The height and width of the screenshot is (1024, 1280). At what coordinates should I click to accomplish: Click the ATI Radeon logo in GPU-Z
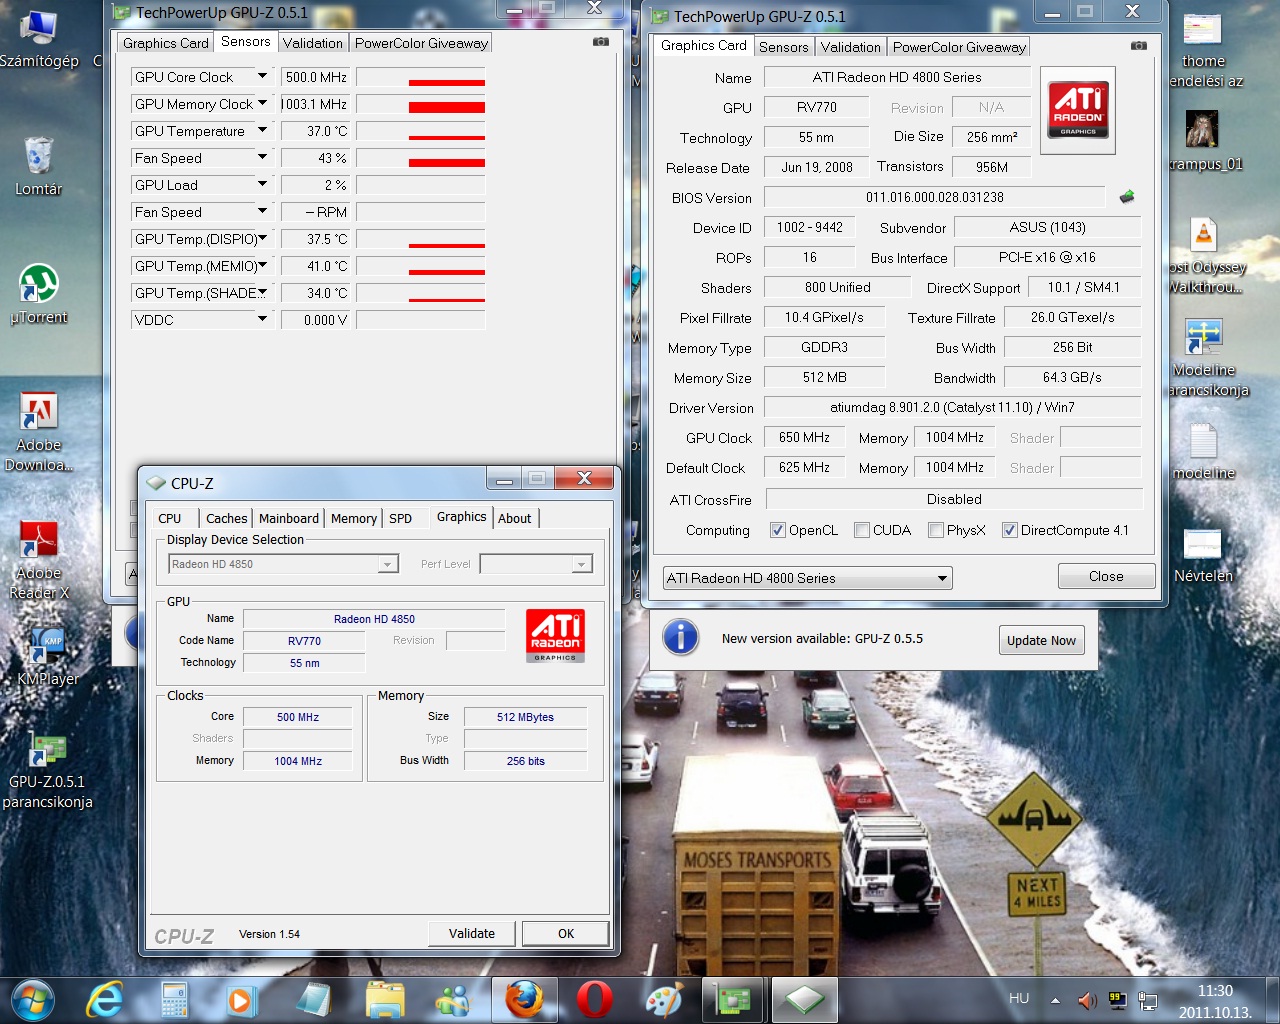point(1078,110)
